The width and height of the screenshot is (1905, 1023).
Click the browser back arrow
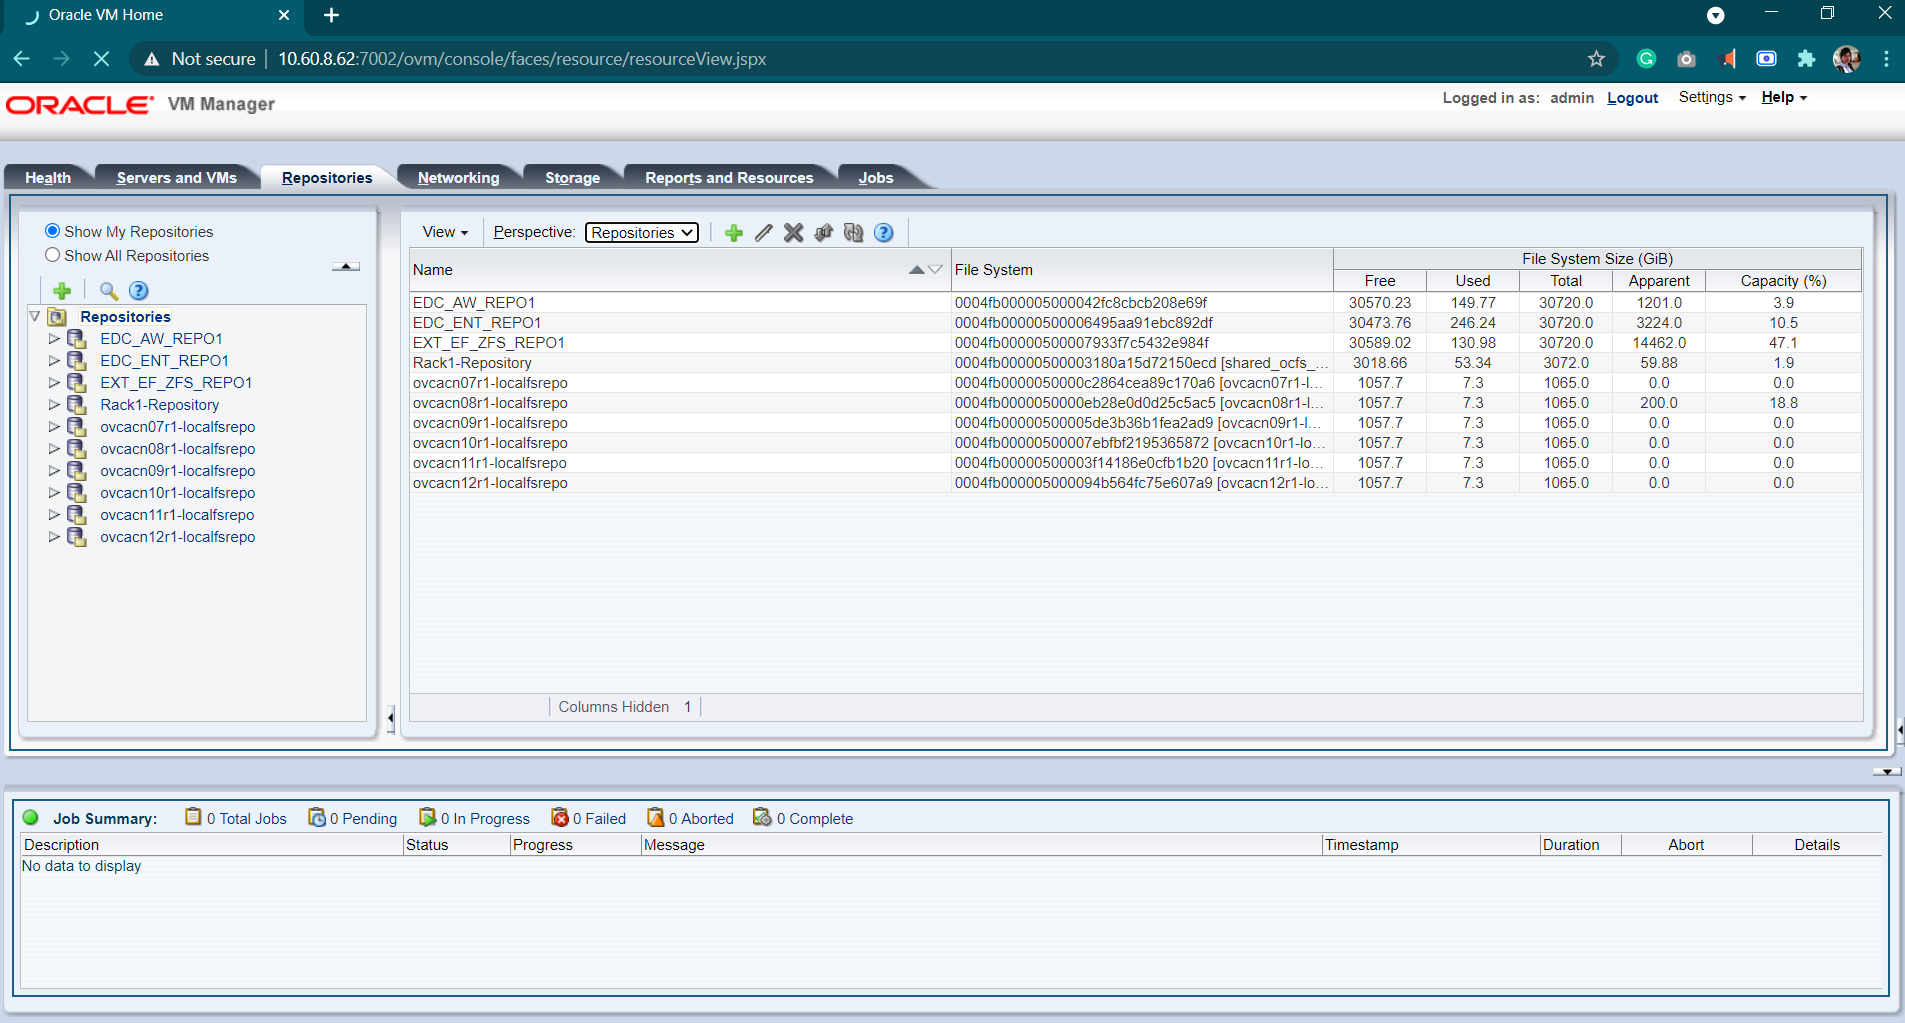pyautogui.click(x=21, y=59)
